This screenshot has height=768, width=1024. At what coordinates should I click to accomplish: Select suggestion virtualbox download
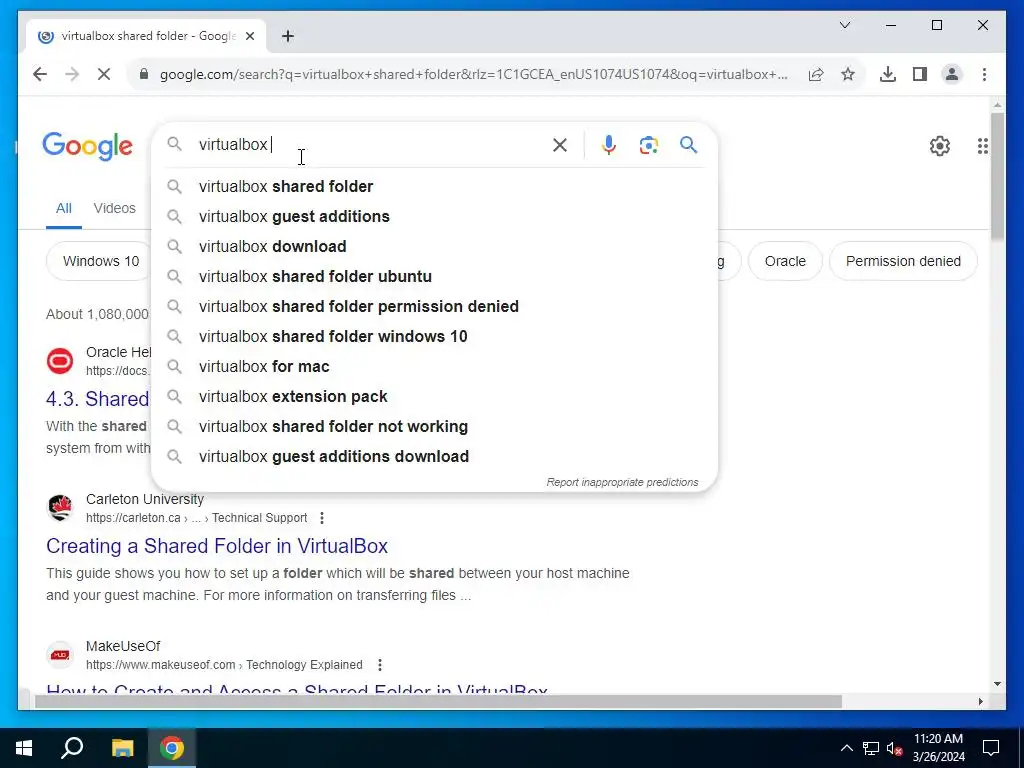(x=434, y=246)
